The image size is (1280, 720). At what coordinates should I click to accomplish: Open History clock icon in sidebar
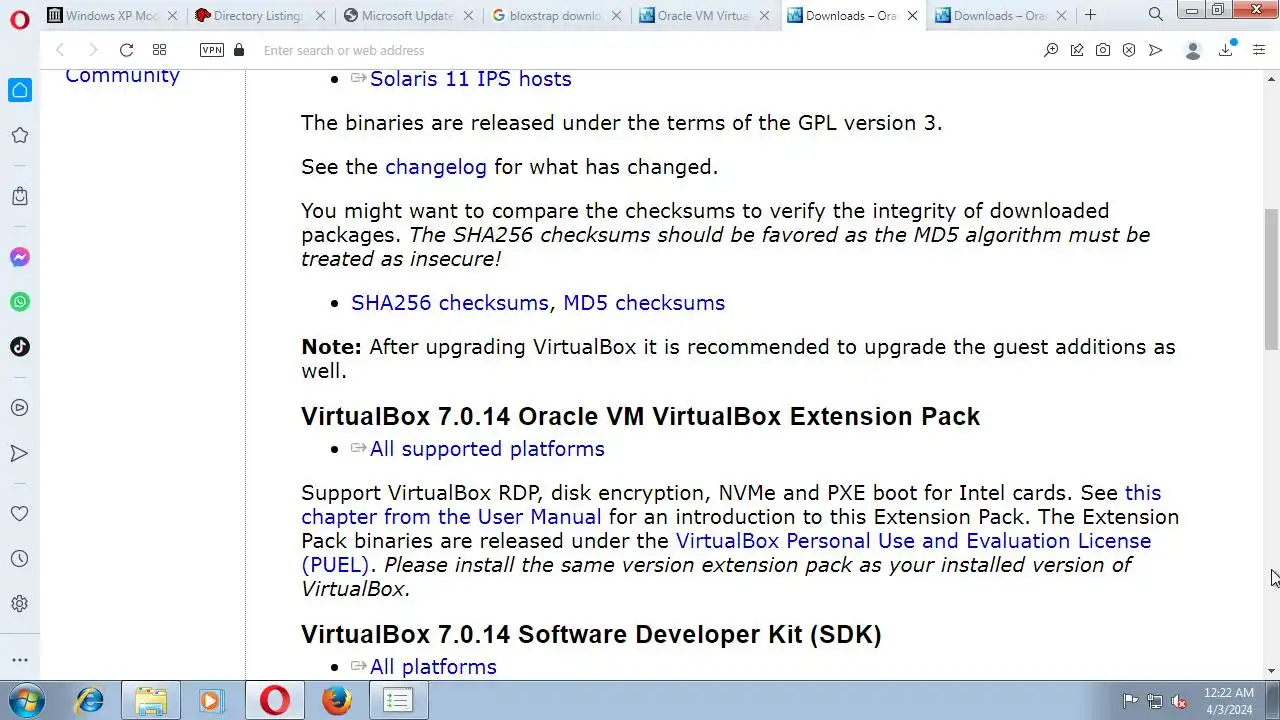click(20, 559)
